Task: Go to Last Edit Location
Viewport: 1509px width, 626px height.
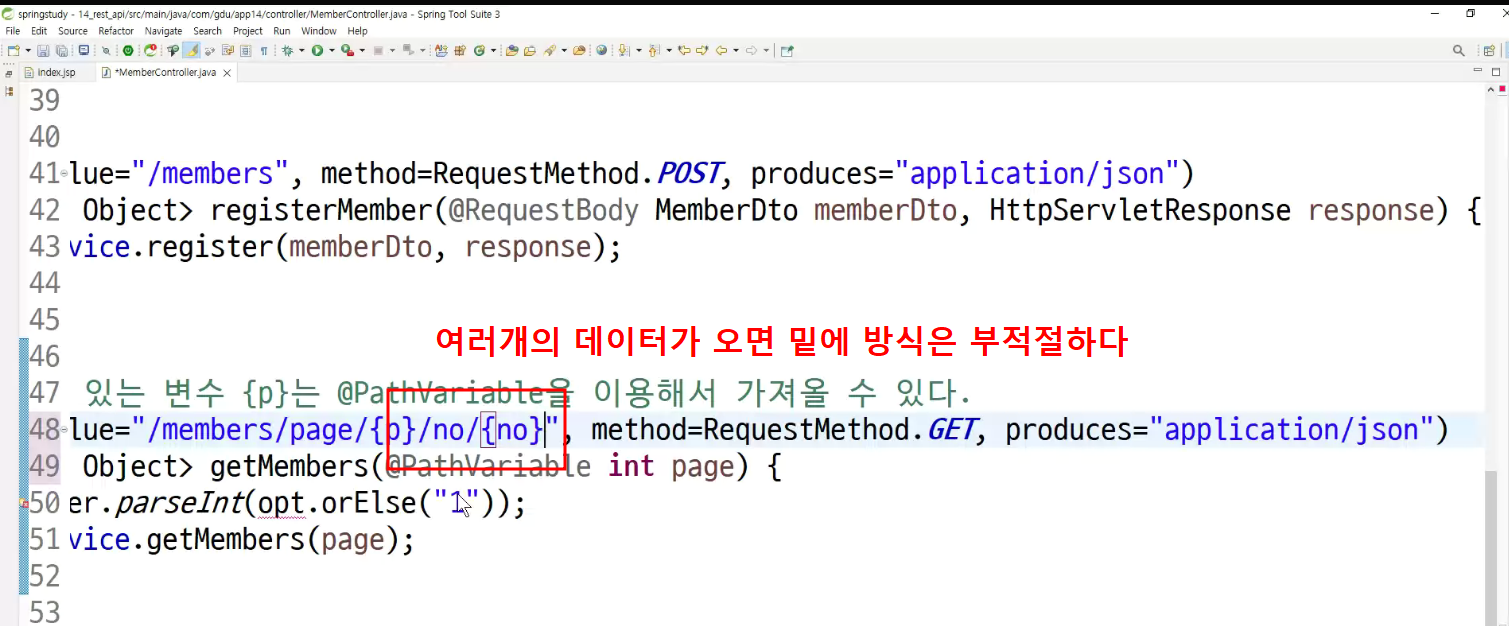Action: pyautogui.click(x=684, y=50)
